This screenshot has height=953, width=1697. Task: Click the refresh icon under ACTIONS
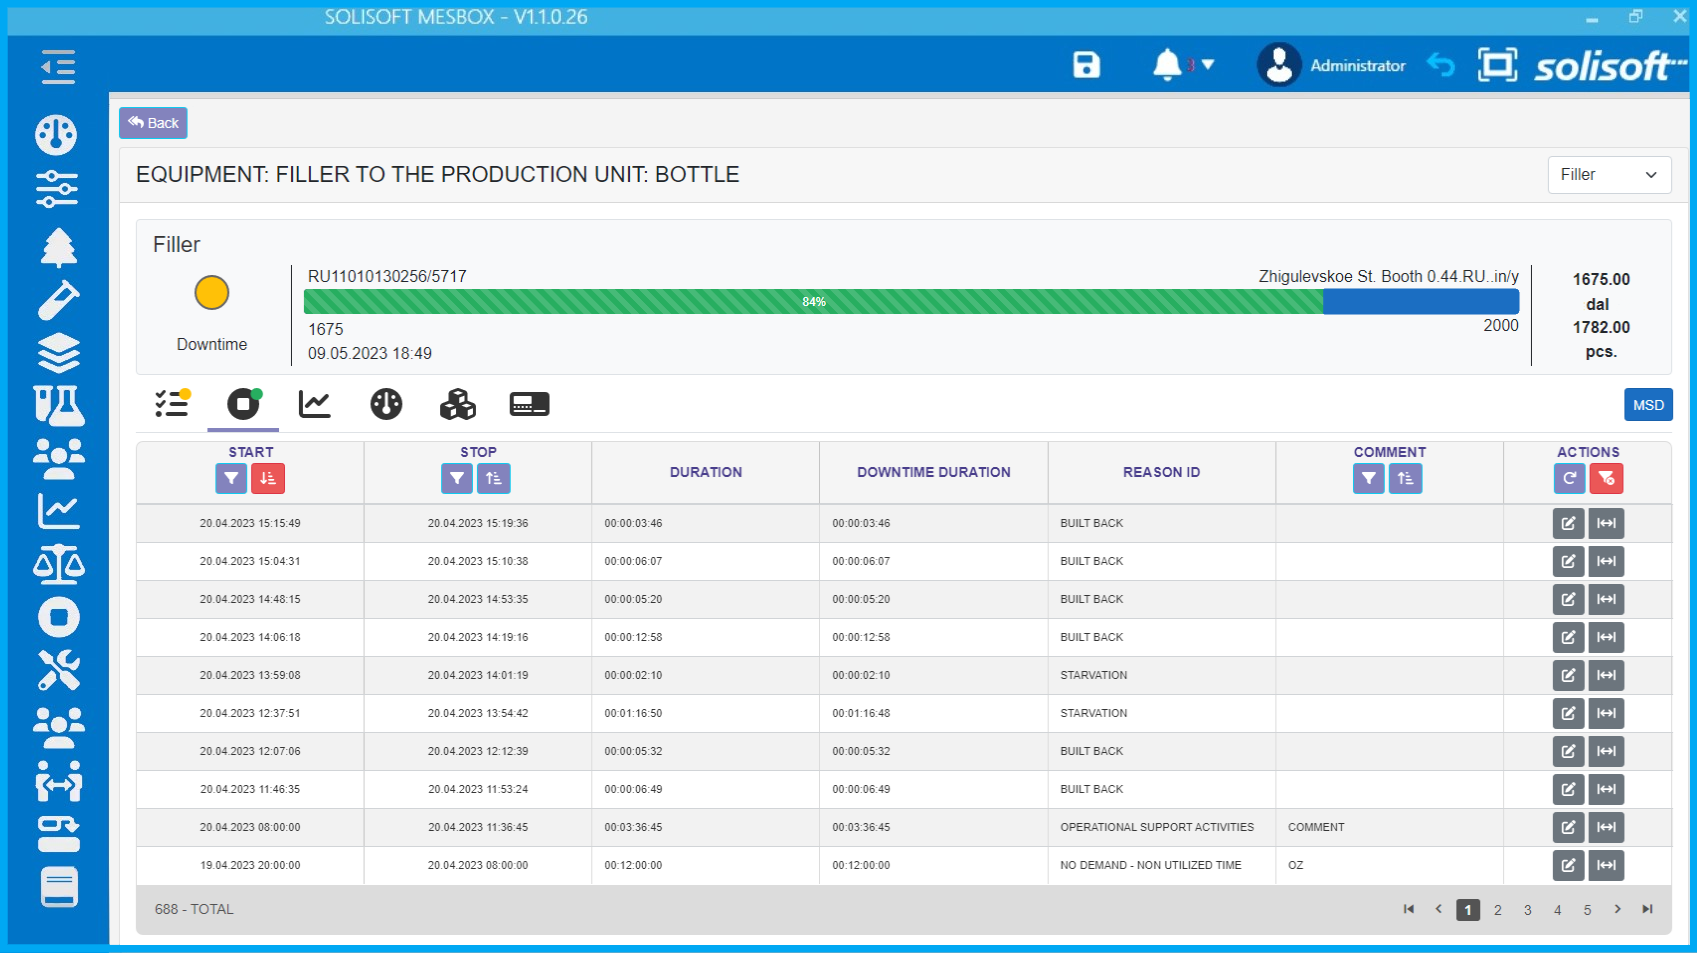[x=1569, y=478]
